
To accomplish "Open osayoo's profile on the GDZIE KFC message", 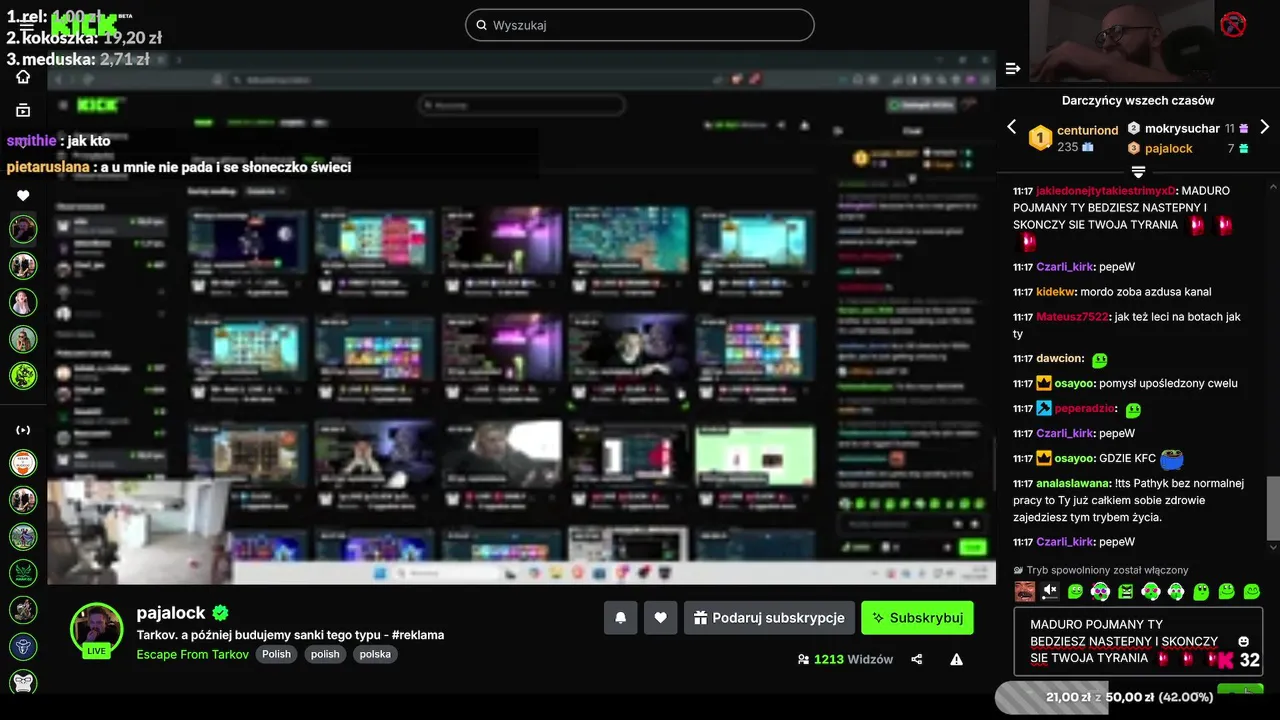I will [1075, 458].
